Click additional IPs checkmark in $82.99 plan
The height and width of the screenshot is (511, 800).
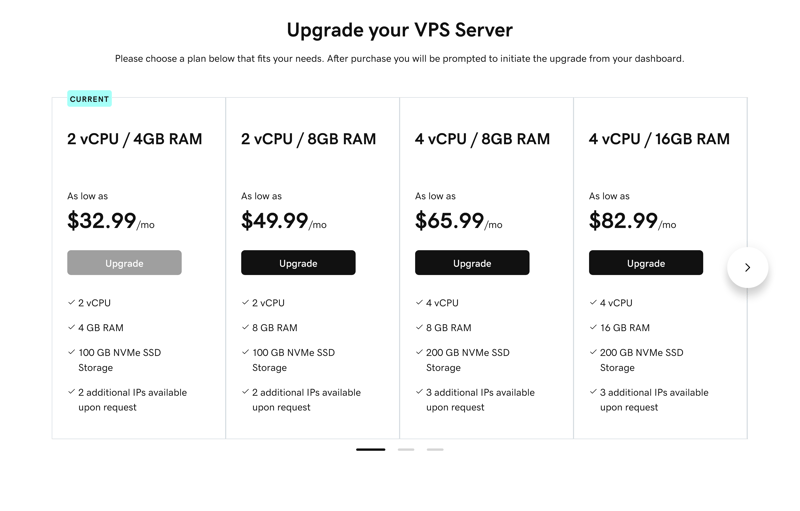coord(593,392)
